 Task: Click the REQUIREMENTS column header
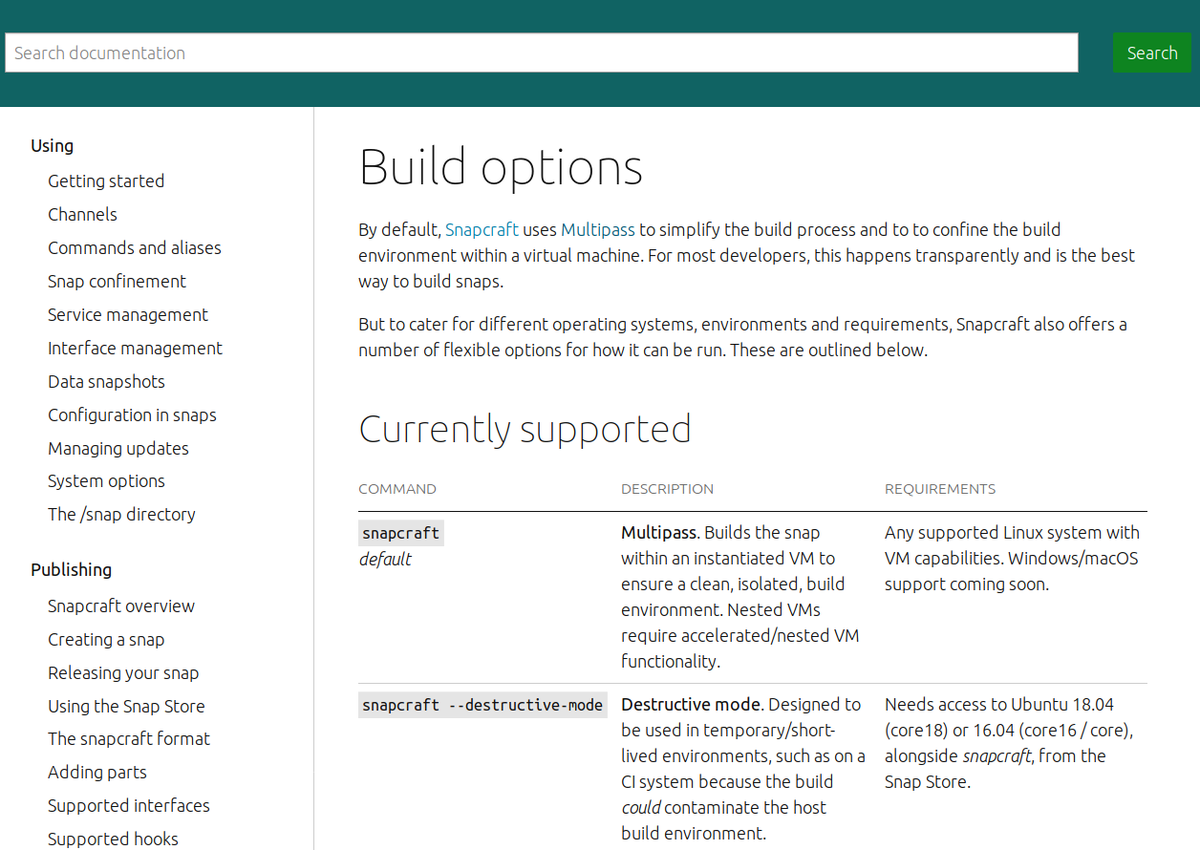point(940,489)
